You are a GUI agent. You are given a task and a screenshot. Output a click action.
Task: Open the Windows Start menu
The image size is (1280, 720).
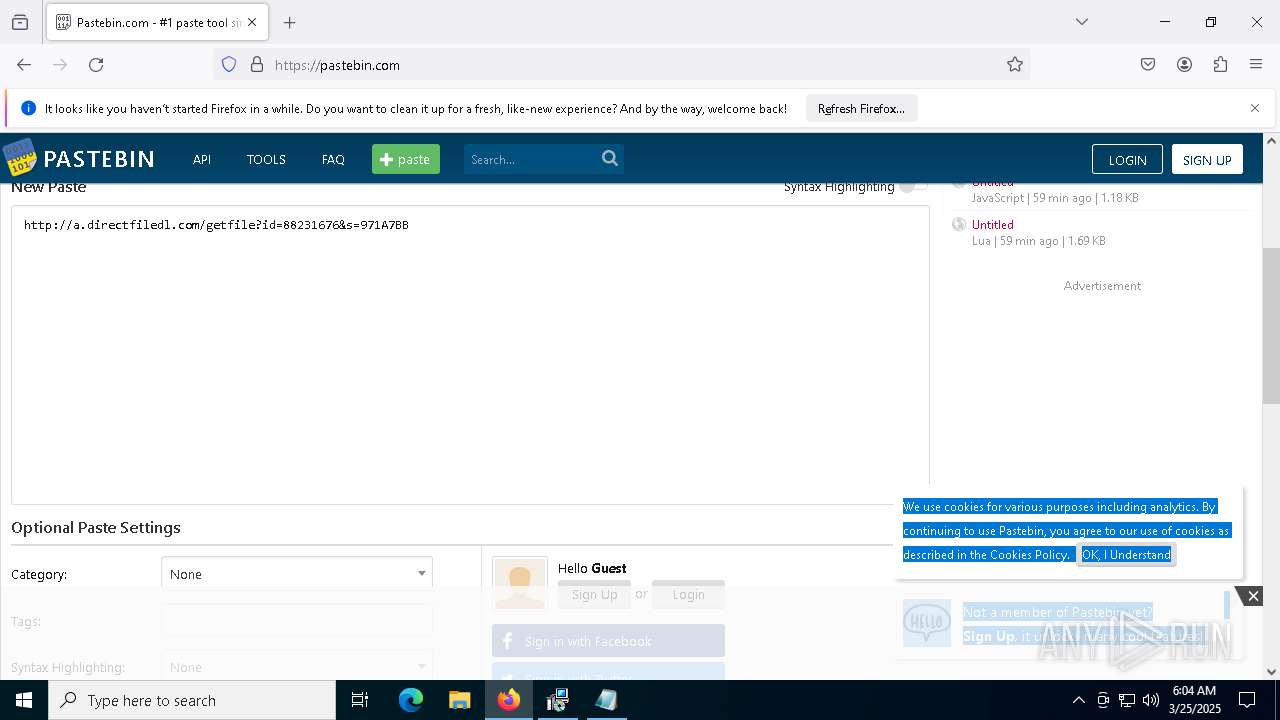(x=24, y=700)
